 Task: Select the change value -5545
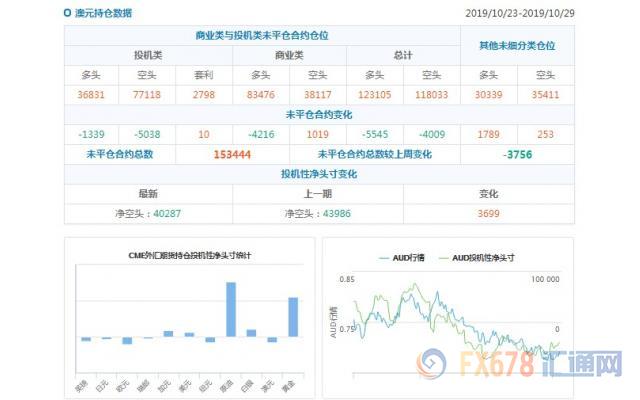tap(375, 134)
